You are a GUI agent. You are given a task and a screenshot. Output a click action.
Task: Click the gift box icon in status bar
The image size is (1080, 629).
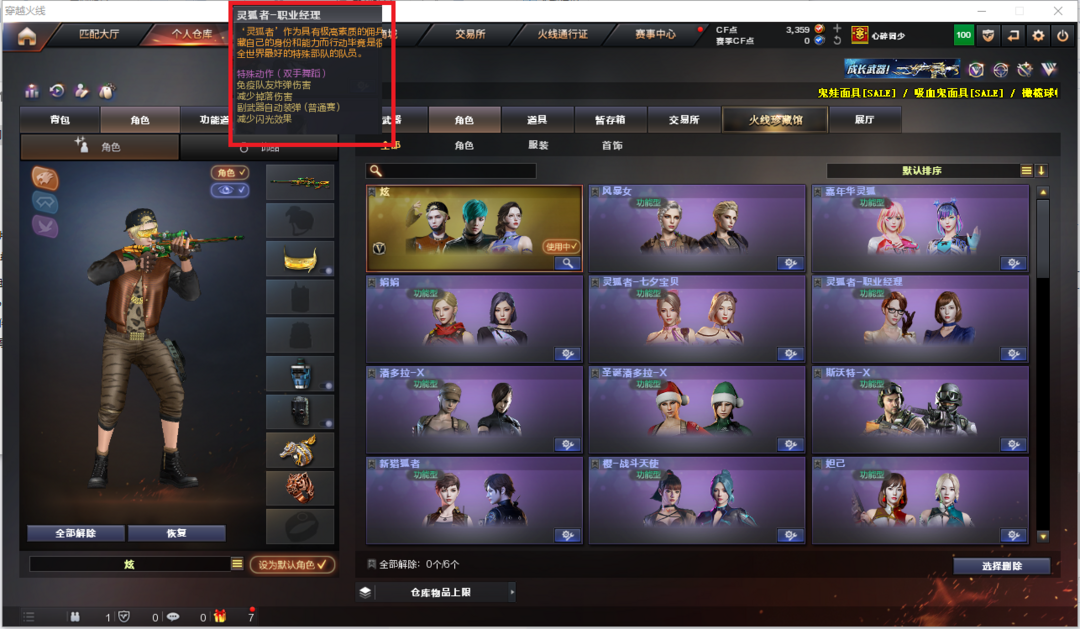pos(220,617)
